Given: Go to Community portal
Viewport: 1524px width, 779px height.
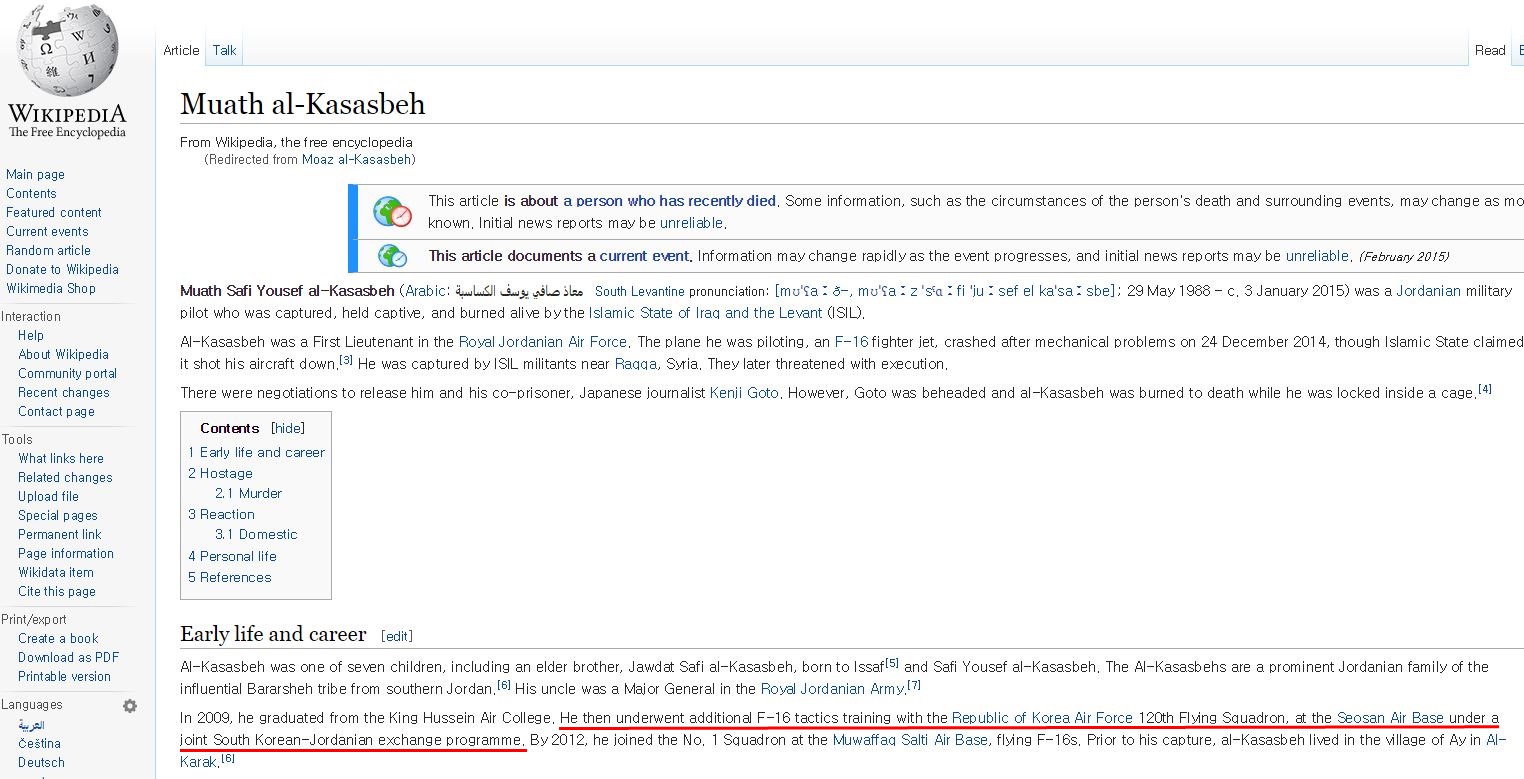Looking at the screenshot, I should click(x=67, y=373).
